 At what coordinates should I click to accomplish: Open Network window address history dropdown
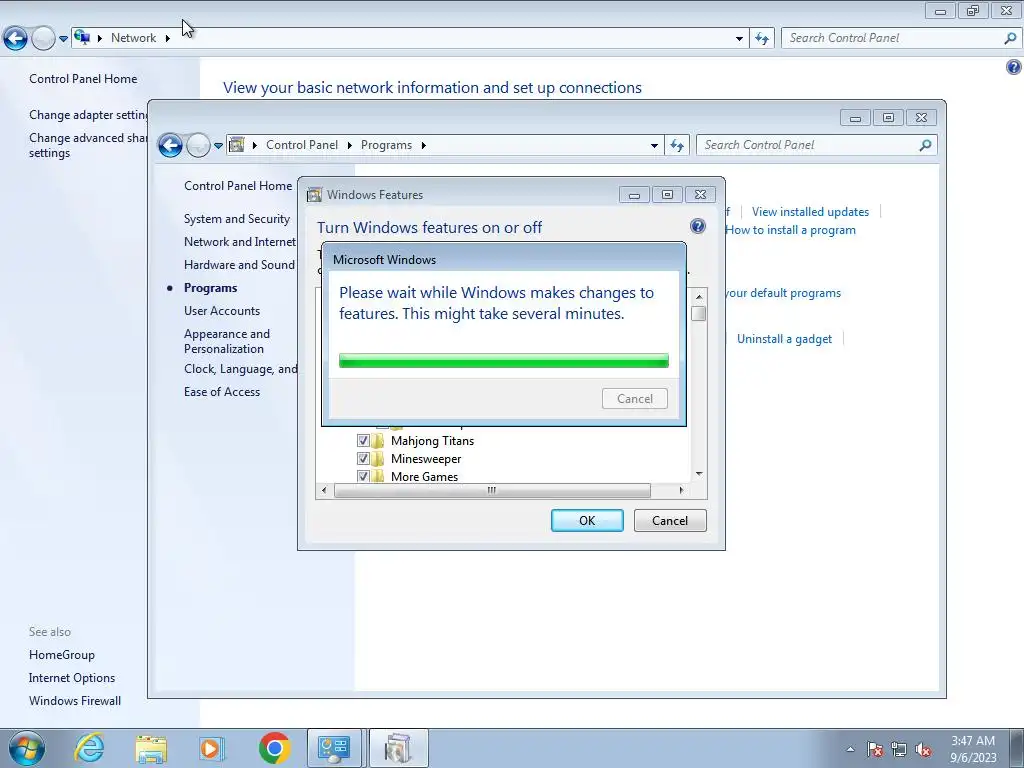tap(739, 39)
